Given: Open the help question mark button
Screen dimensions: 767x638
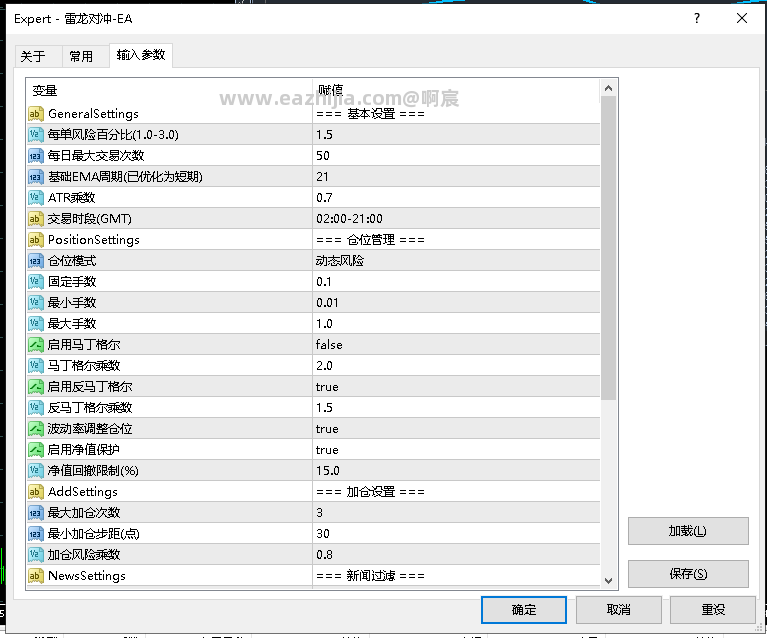Looking at the screenshot, I should coord(697,19).
